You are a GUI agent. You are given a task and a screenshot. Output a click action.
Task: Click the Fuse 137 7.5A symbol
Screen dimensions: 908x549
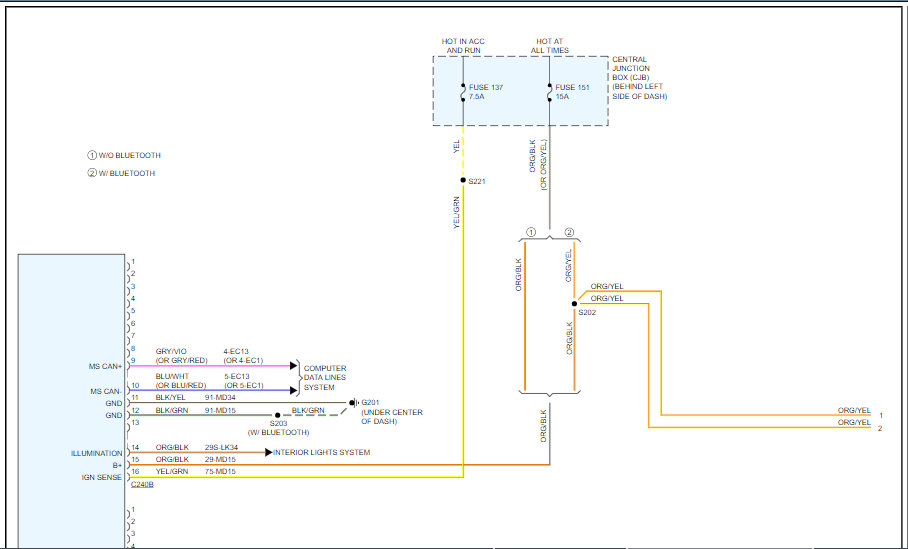coord(463,92)
